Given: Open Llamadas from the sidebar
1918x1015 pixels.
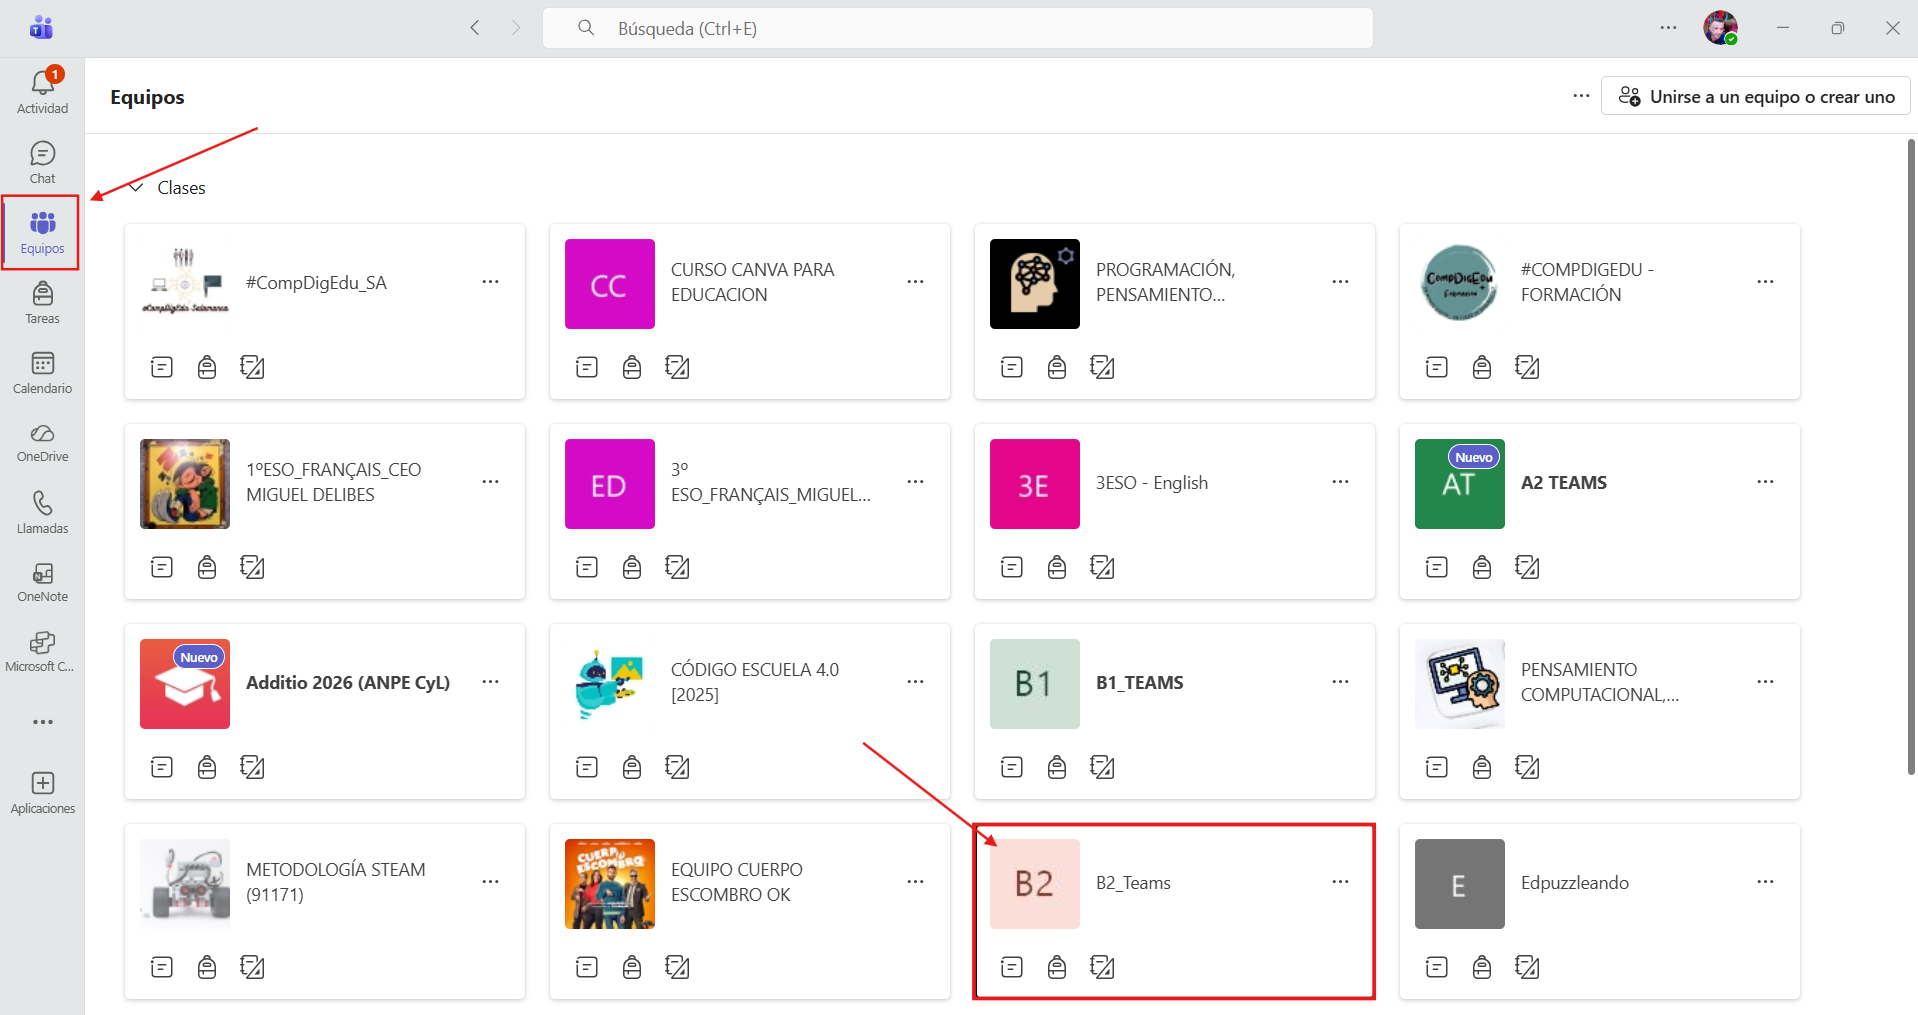Looking at the screenshot, I should tap(42, 512).
